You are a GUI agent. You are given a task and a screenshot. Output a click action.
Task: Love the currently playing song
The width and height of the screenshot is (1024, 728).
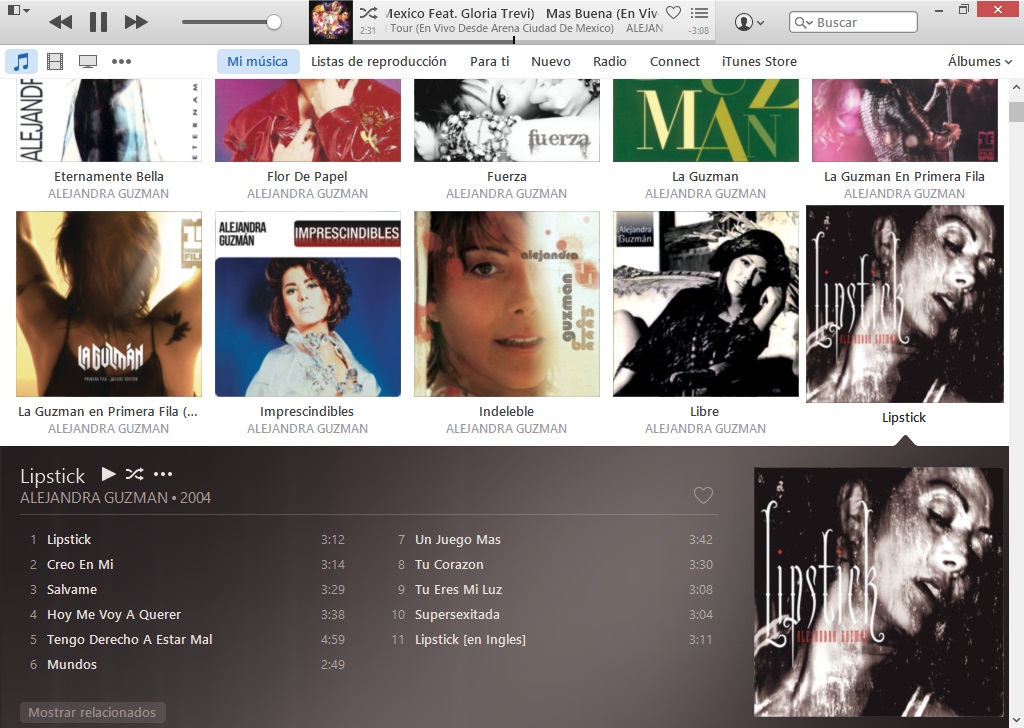673,12
